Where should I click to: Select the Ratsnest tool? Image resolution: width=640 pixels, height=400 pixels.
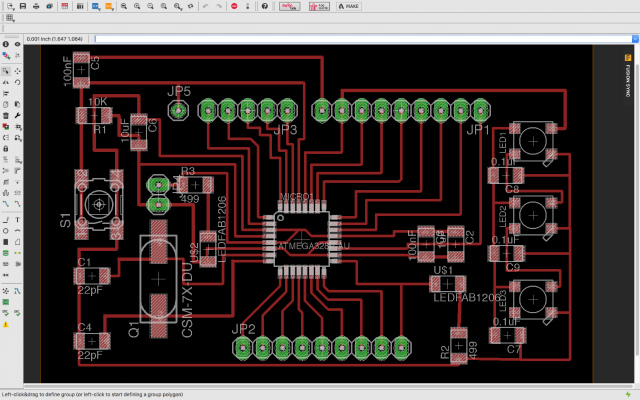(6, 291)
